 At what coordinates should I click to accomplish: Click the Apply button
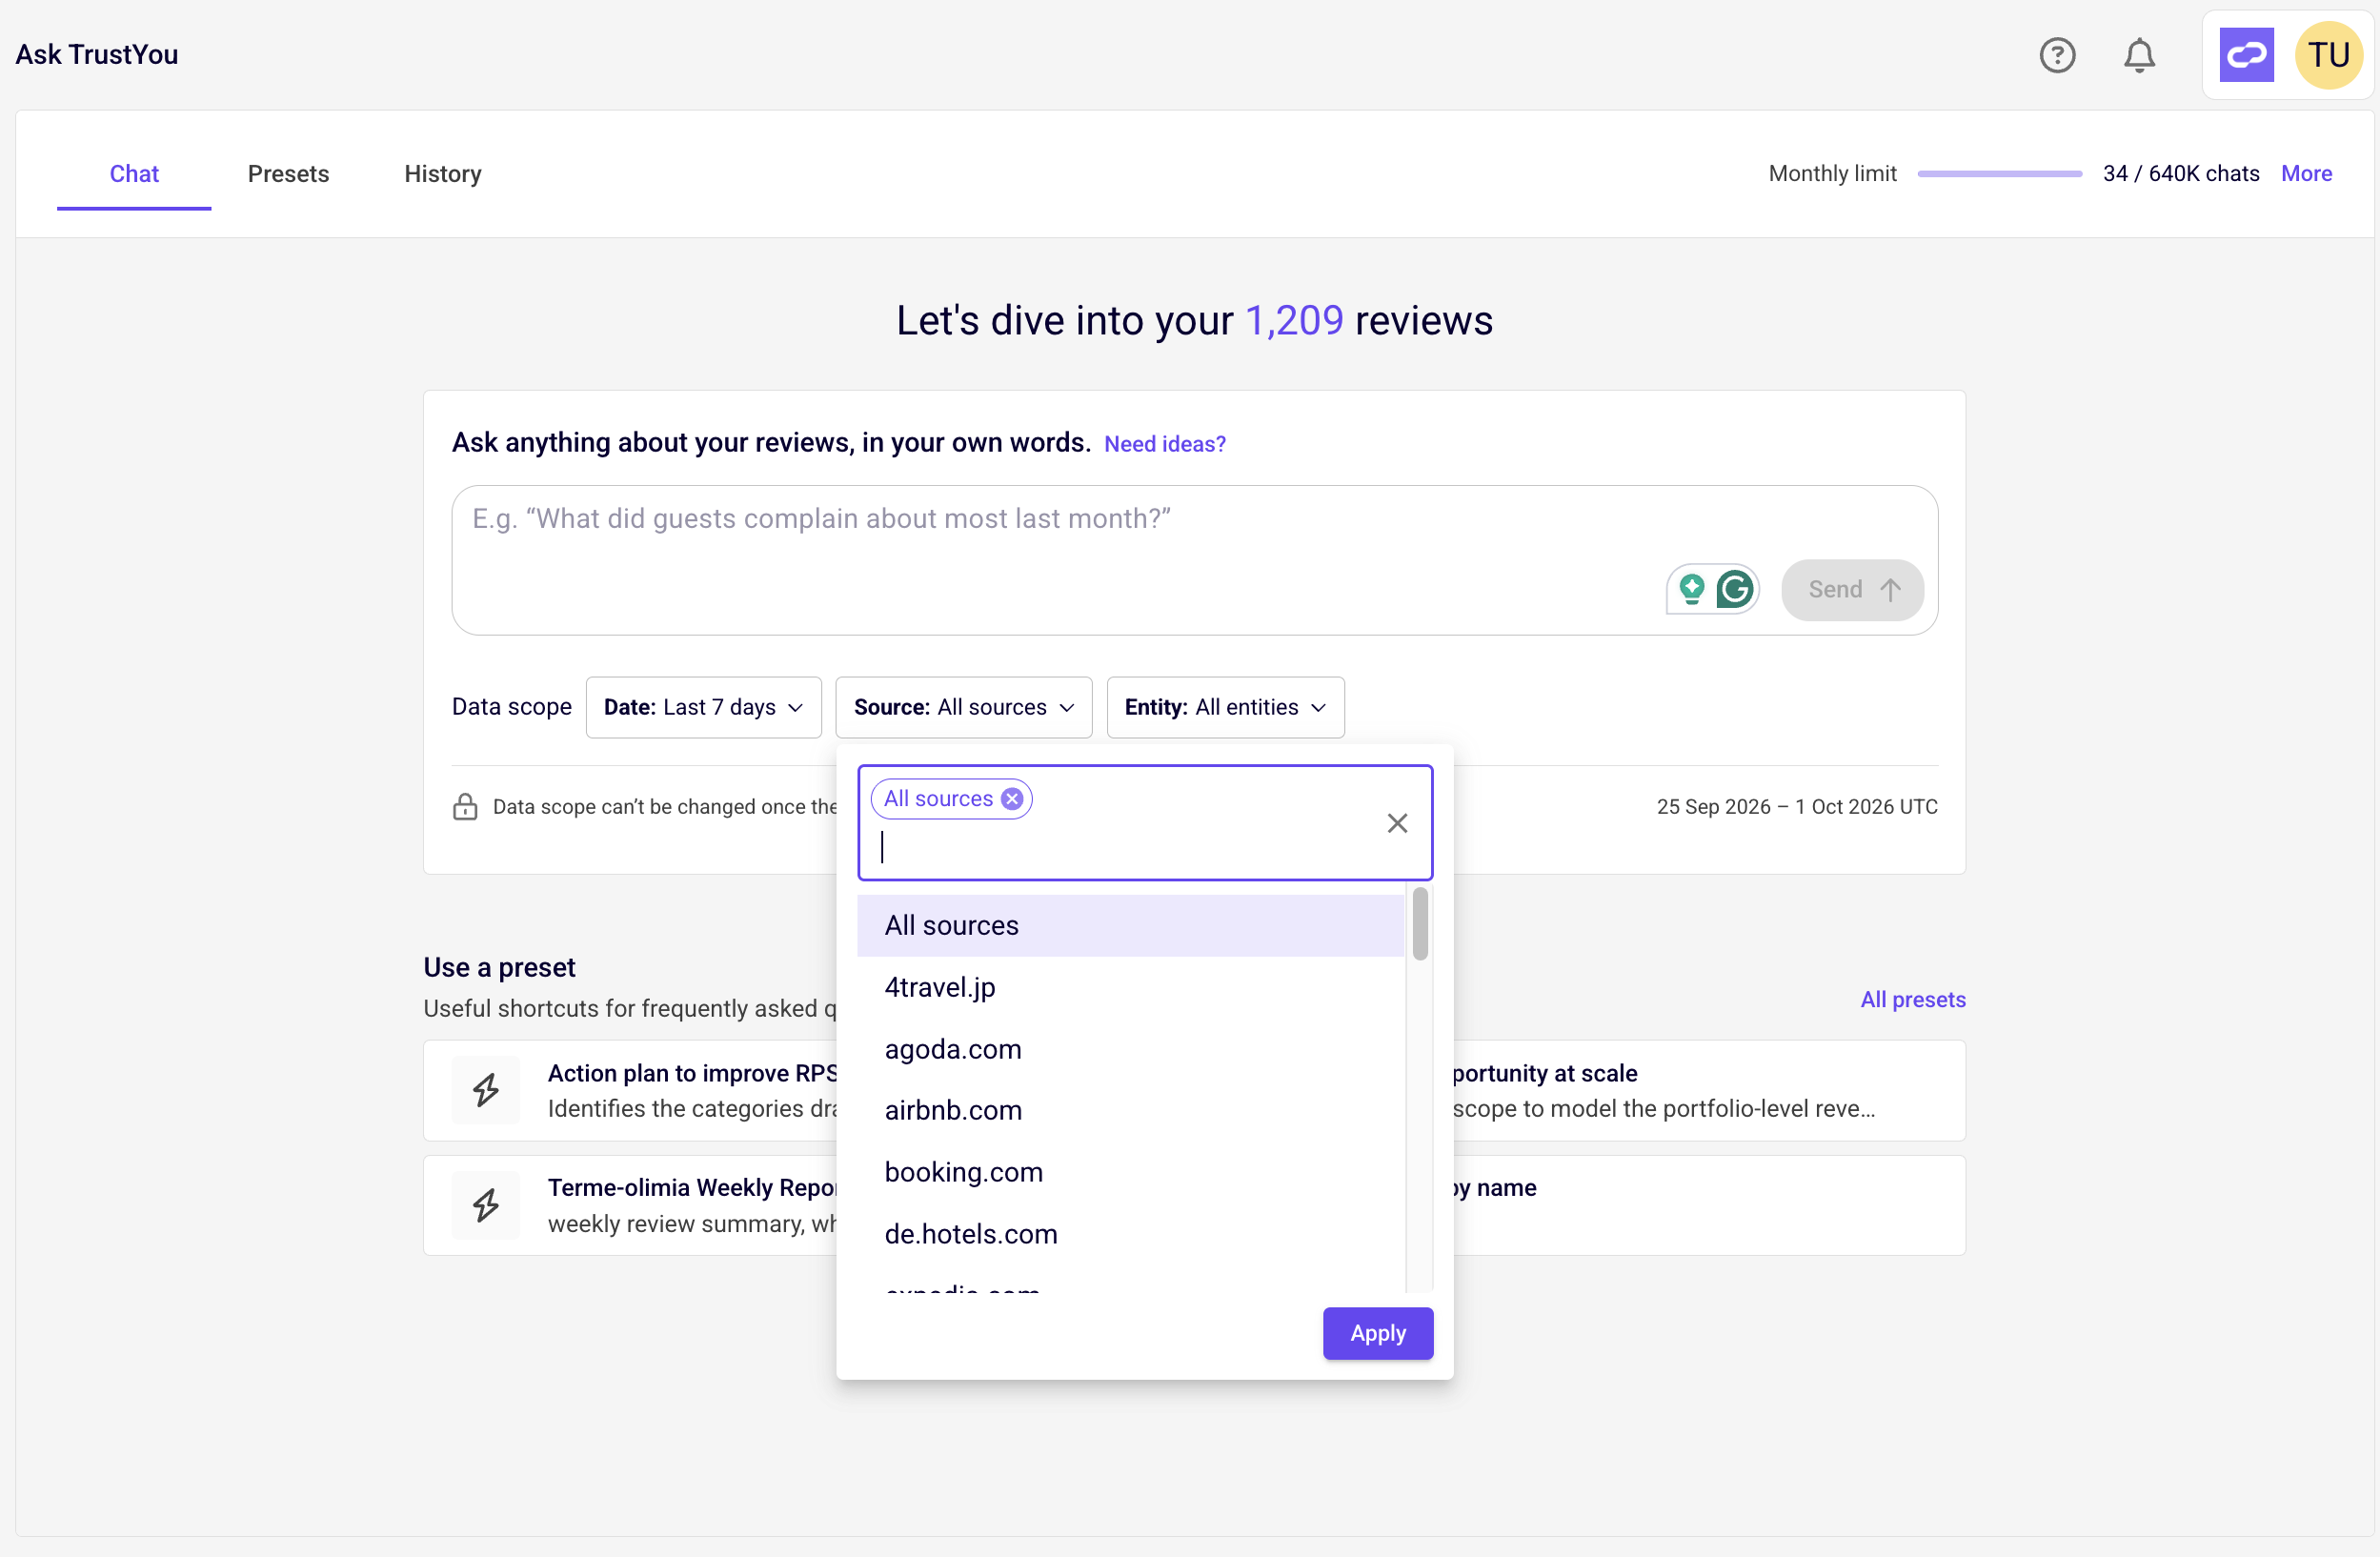click(1377, 1333)
